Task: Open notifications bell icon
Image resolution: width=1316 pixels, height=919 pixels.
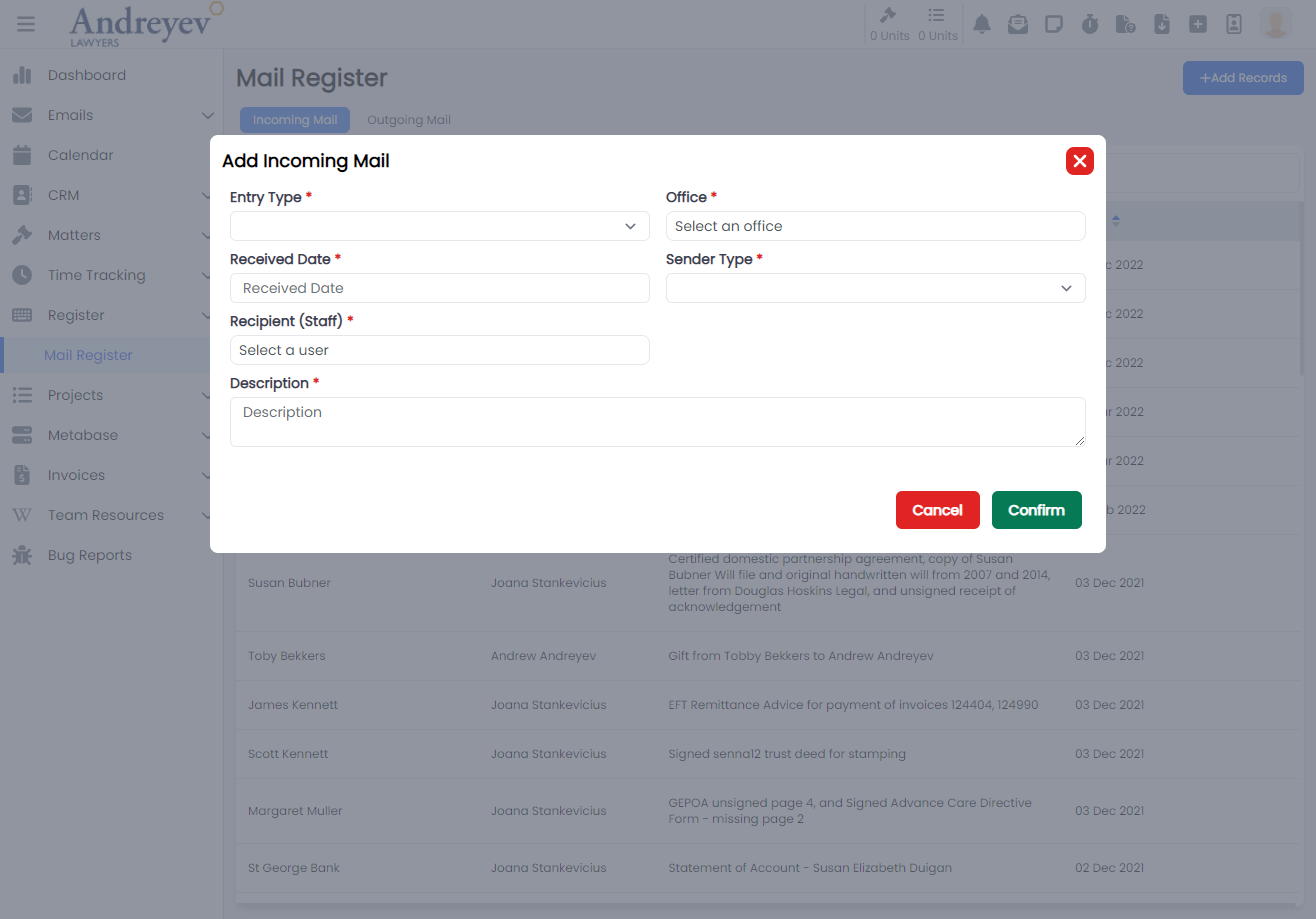Action: pyautogui.click(x=982, y=24)
